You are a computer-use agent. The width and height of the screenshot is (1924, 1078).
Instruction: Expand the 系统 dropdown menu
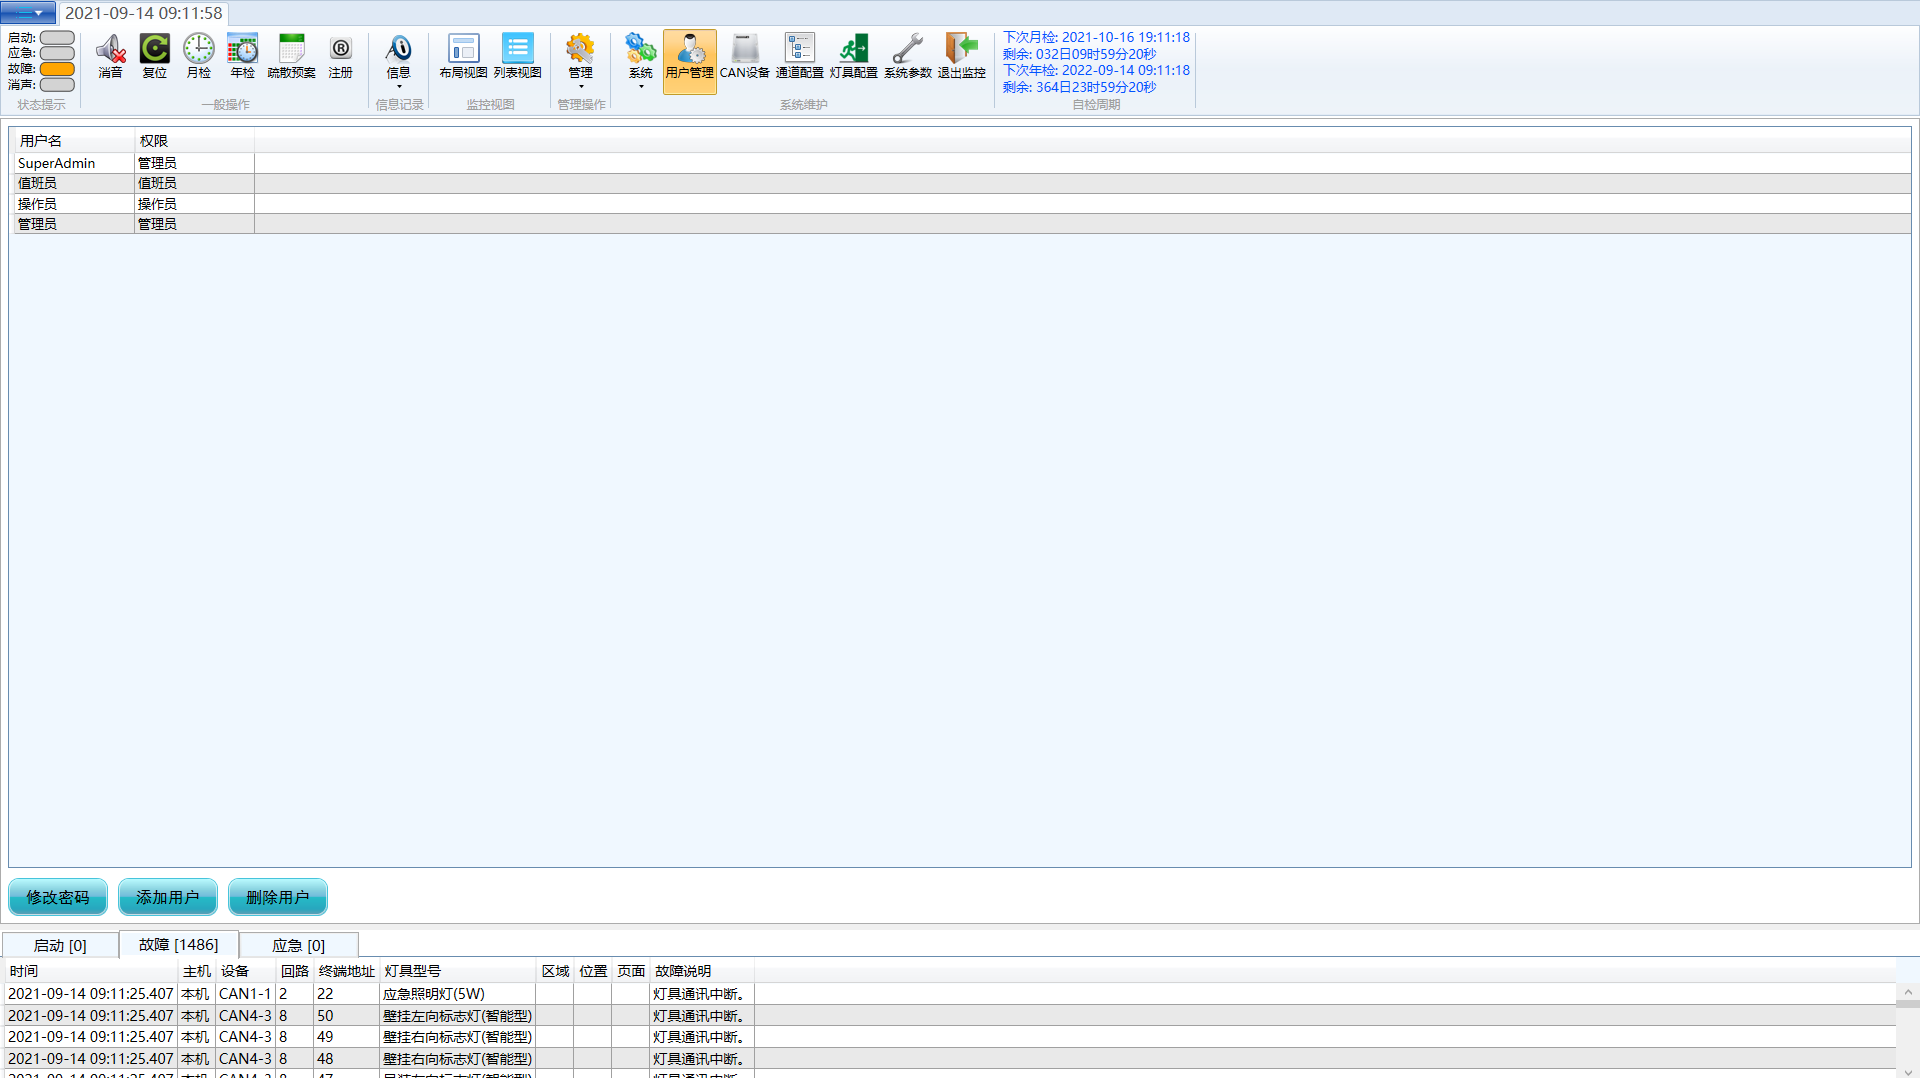pyautogui.click(x=640, y=58)
